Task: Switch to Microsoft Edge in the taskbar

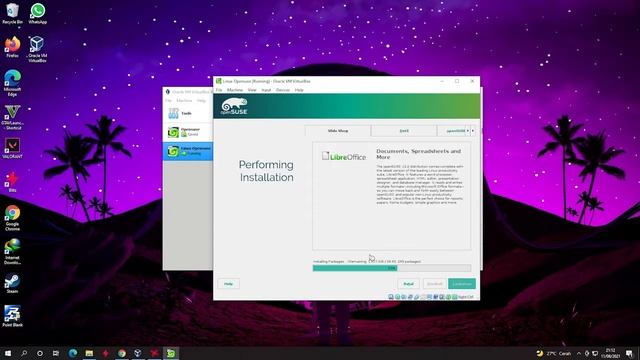Action: [73, 353]
